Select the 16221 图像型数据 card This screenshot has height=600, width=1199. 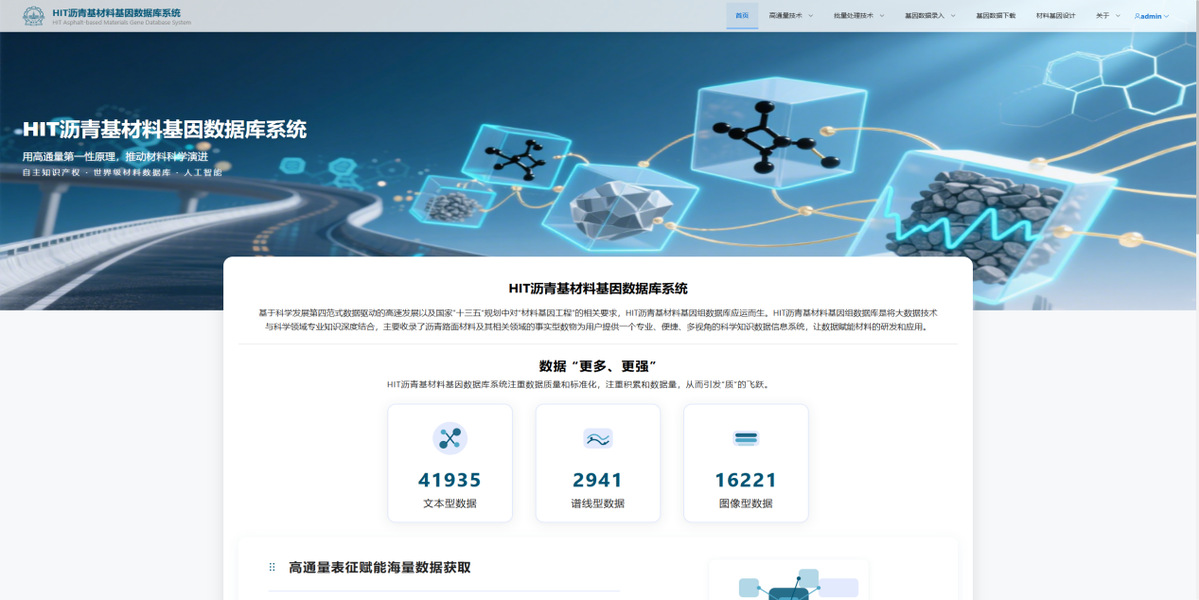coord(746,463)
